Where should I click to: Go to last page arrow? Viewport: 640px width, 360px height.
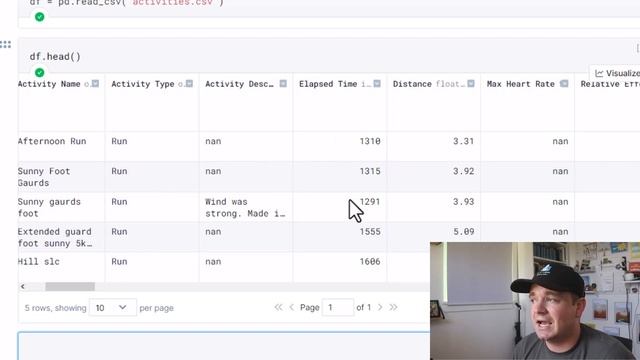[x=393, y=307]
